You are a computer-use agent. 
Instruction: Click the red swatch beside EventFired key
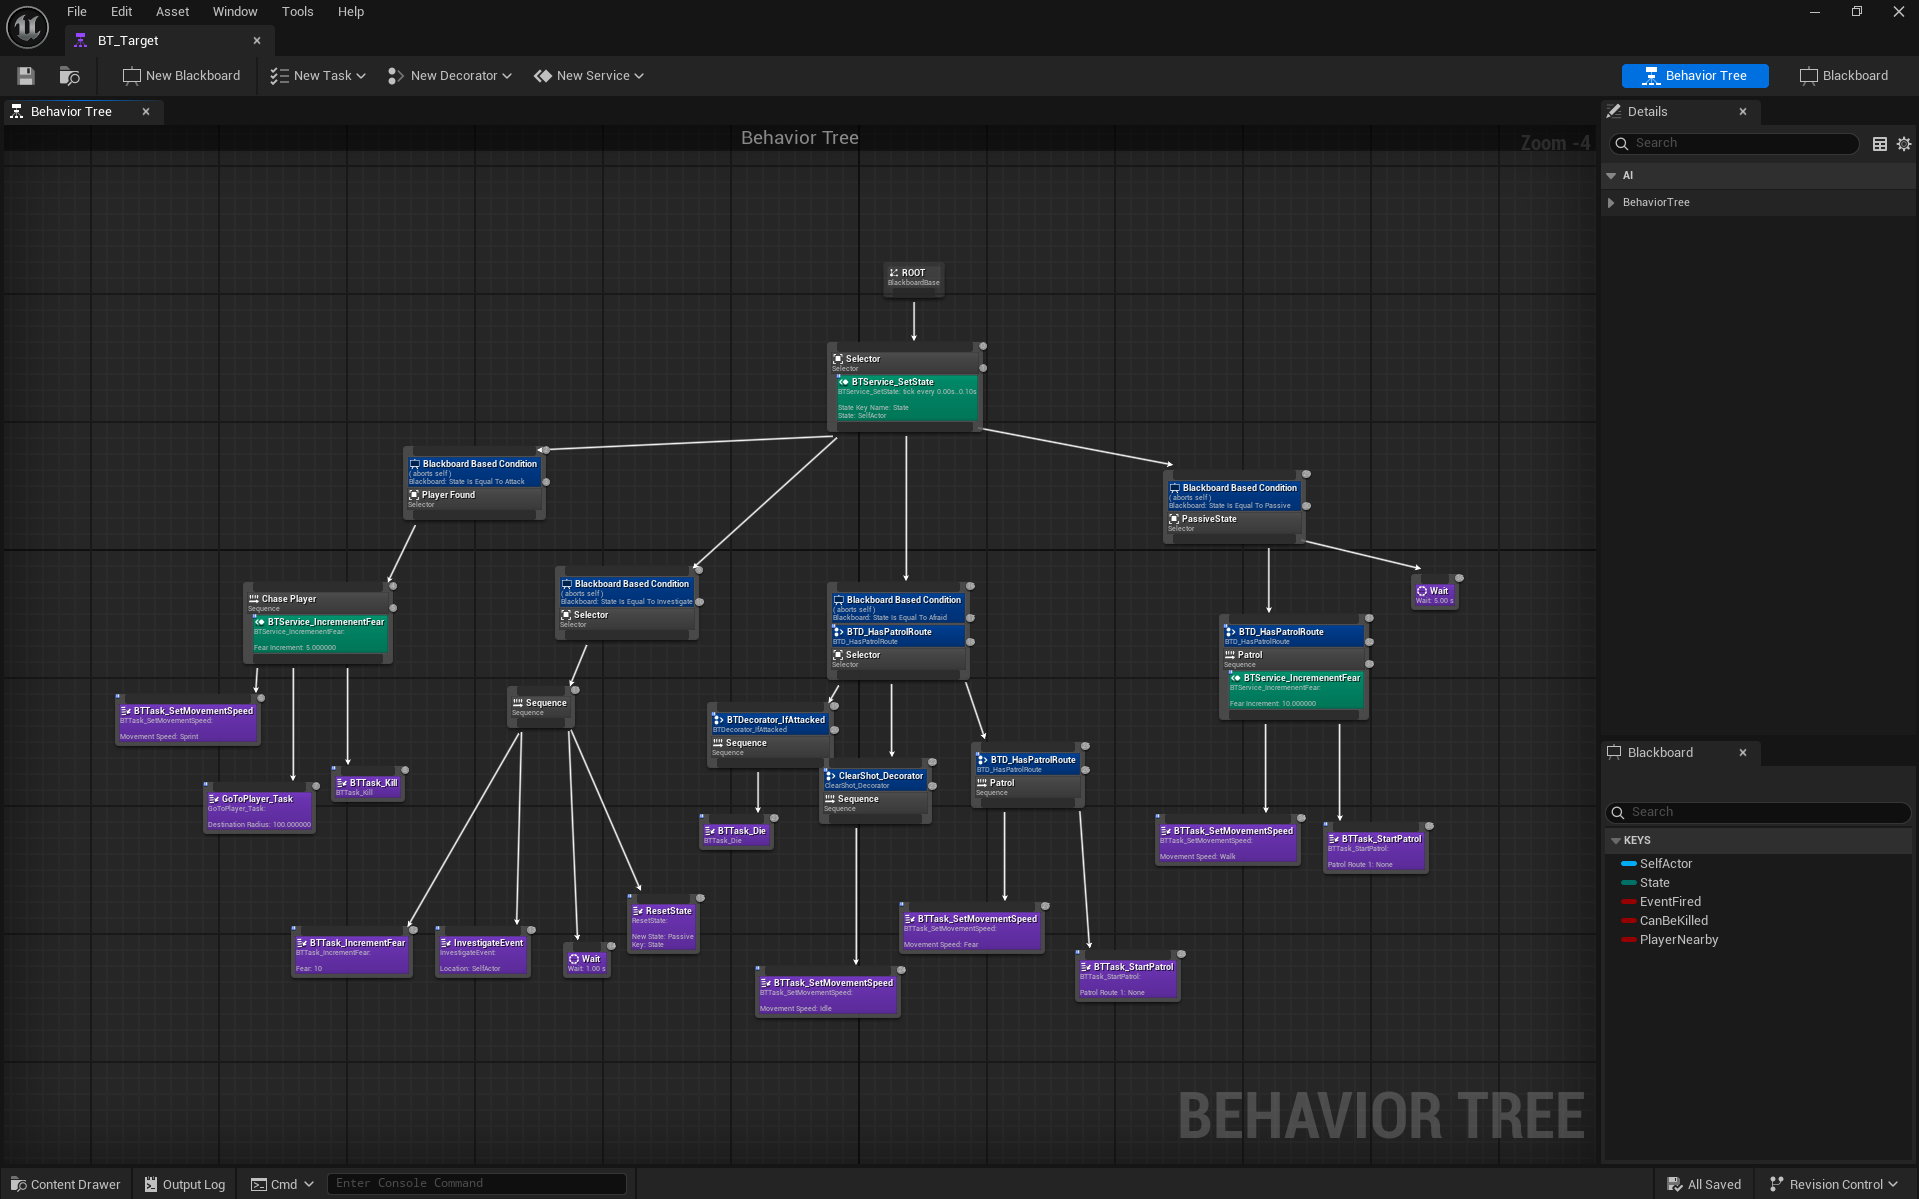(x=1628, y=901)
